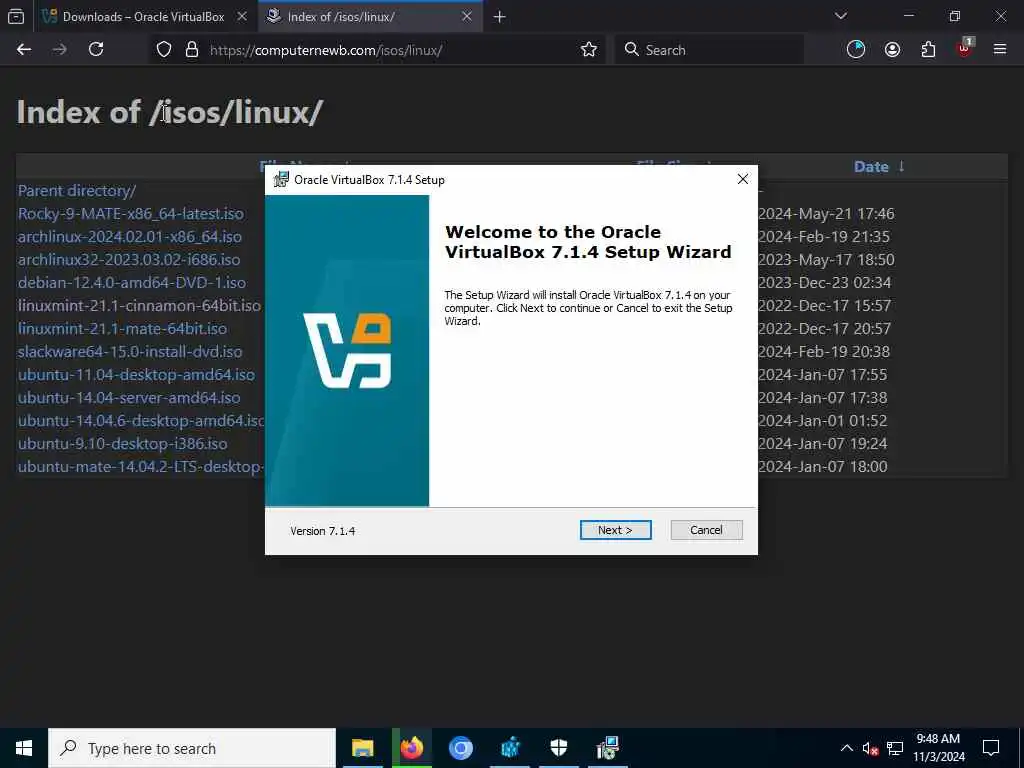Open Parent directory/ link

(77, 191)
